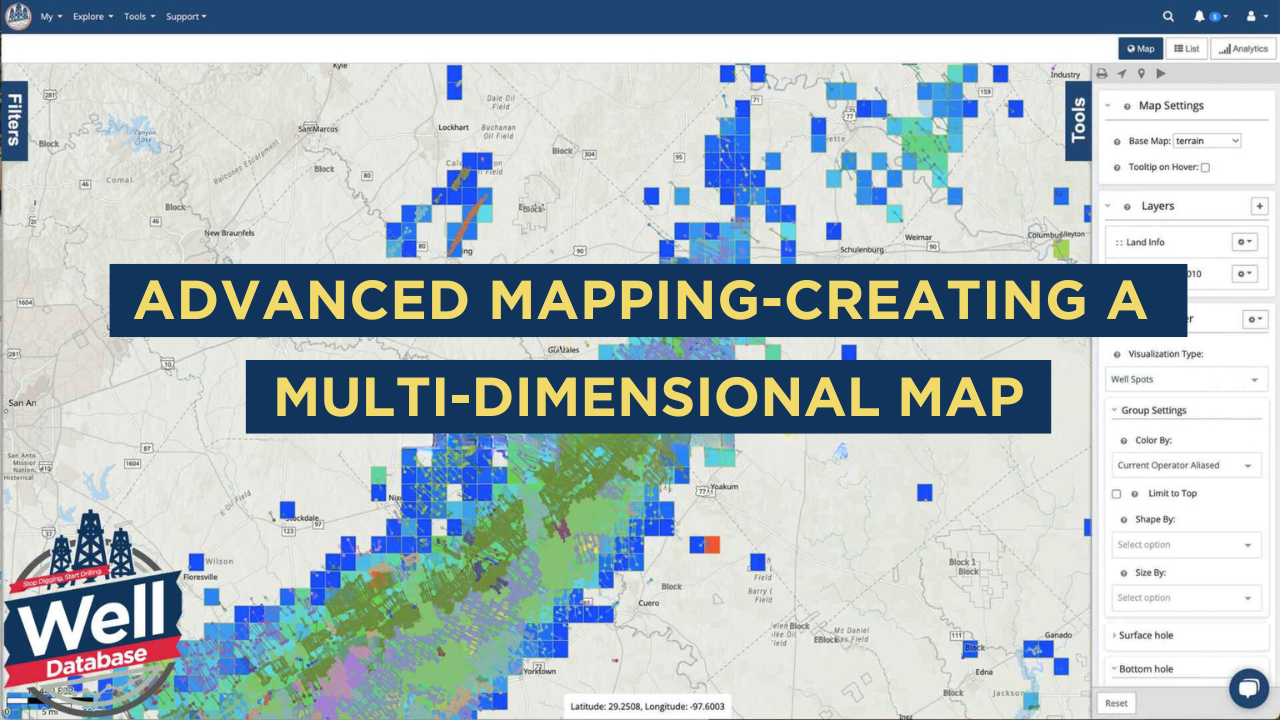Click the Reset button
The image size is (1280, 720).
click(1115, 702)
